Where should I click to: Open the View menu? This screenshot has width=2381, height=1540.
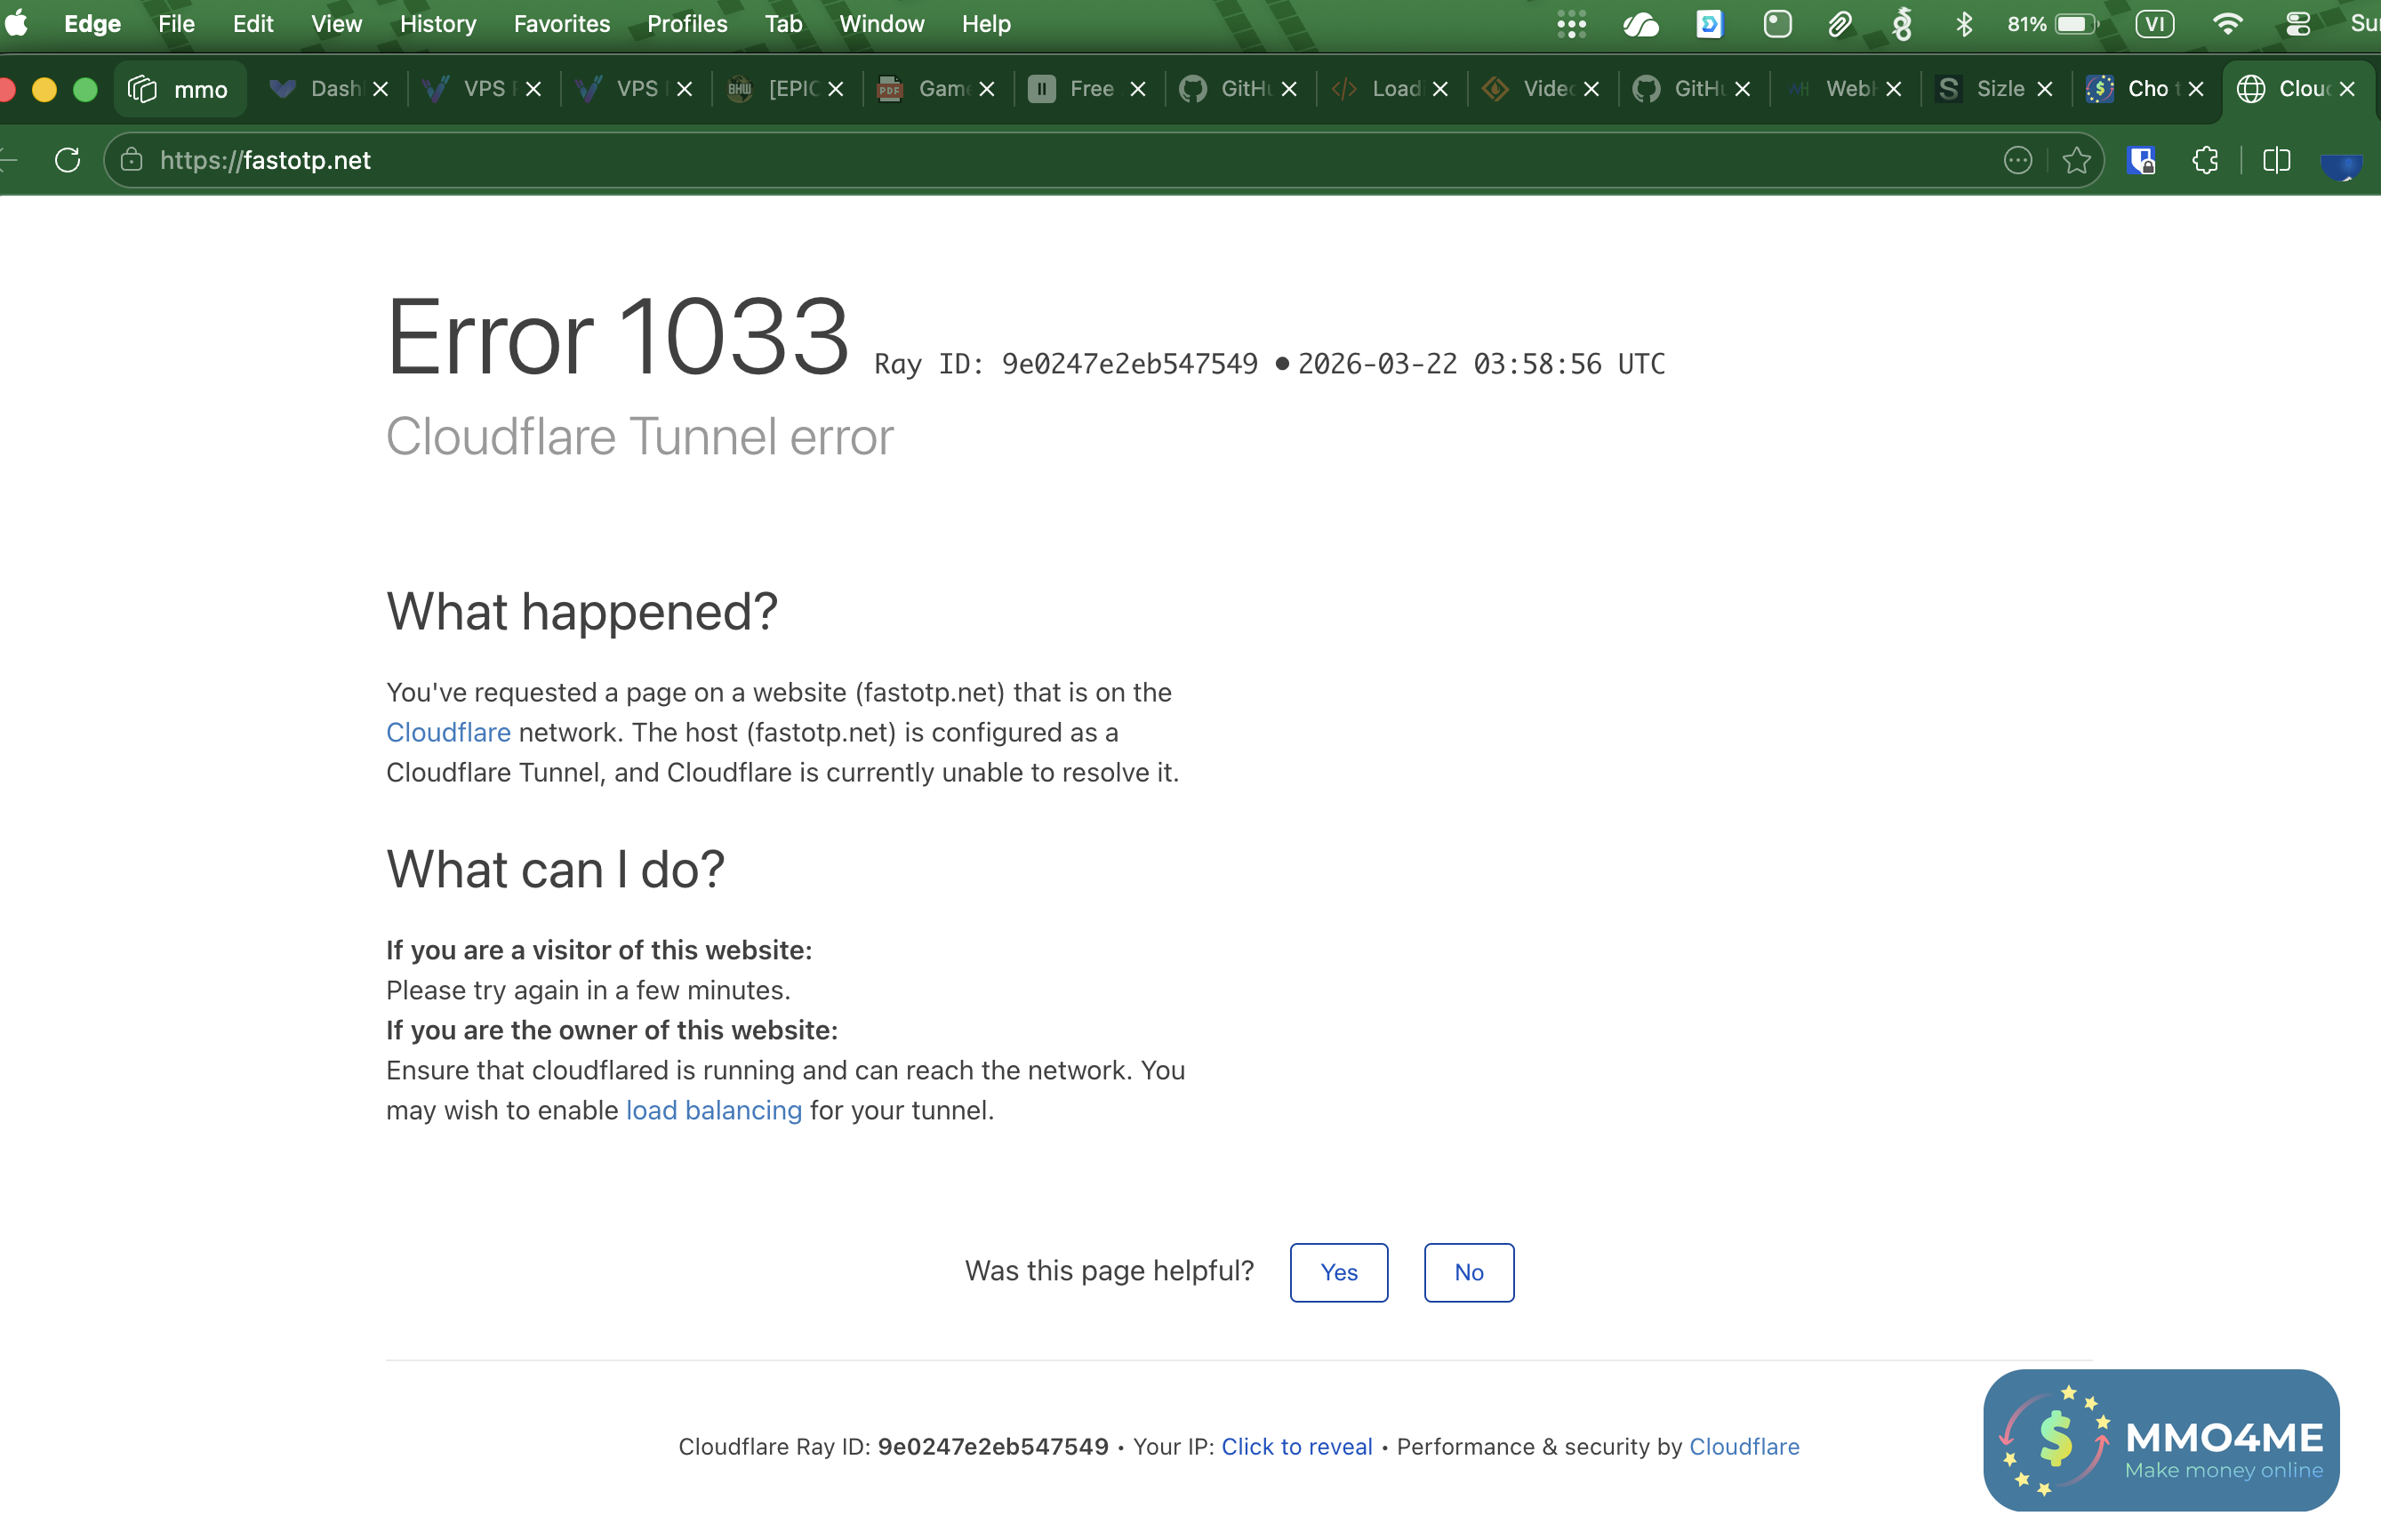point(336,23)
